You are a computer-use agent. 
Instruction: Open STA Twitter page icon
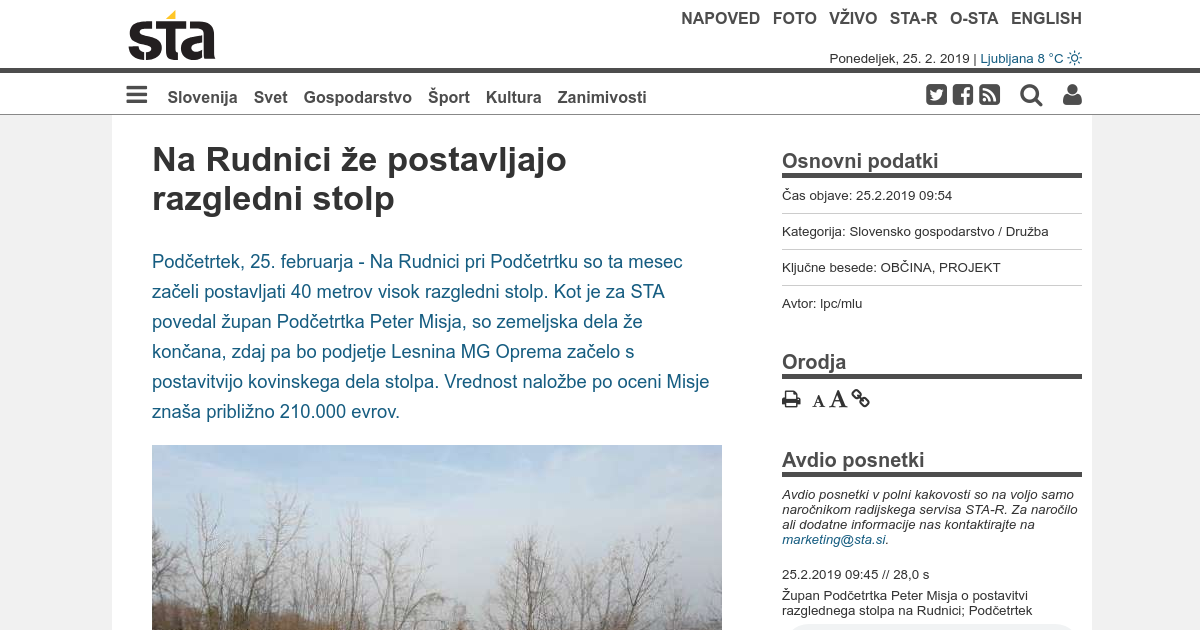click(936, 95)
